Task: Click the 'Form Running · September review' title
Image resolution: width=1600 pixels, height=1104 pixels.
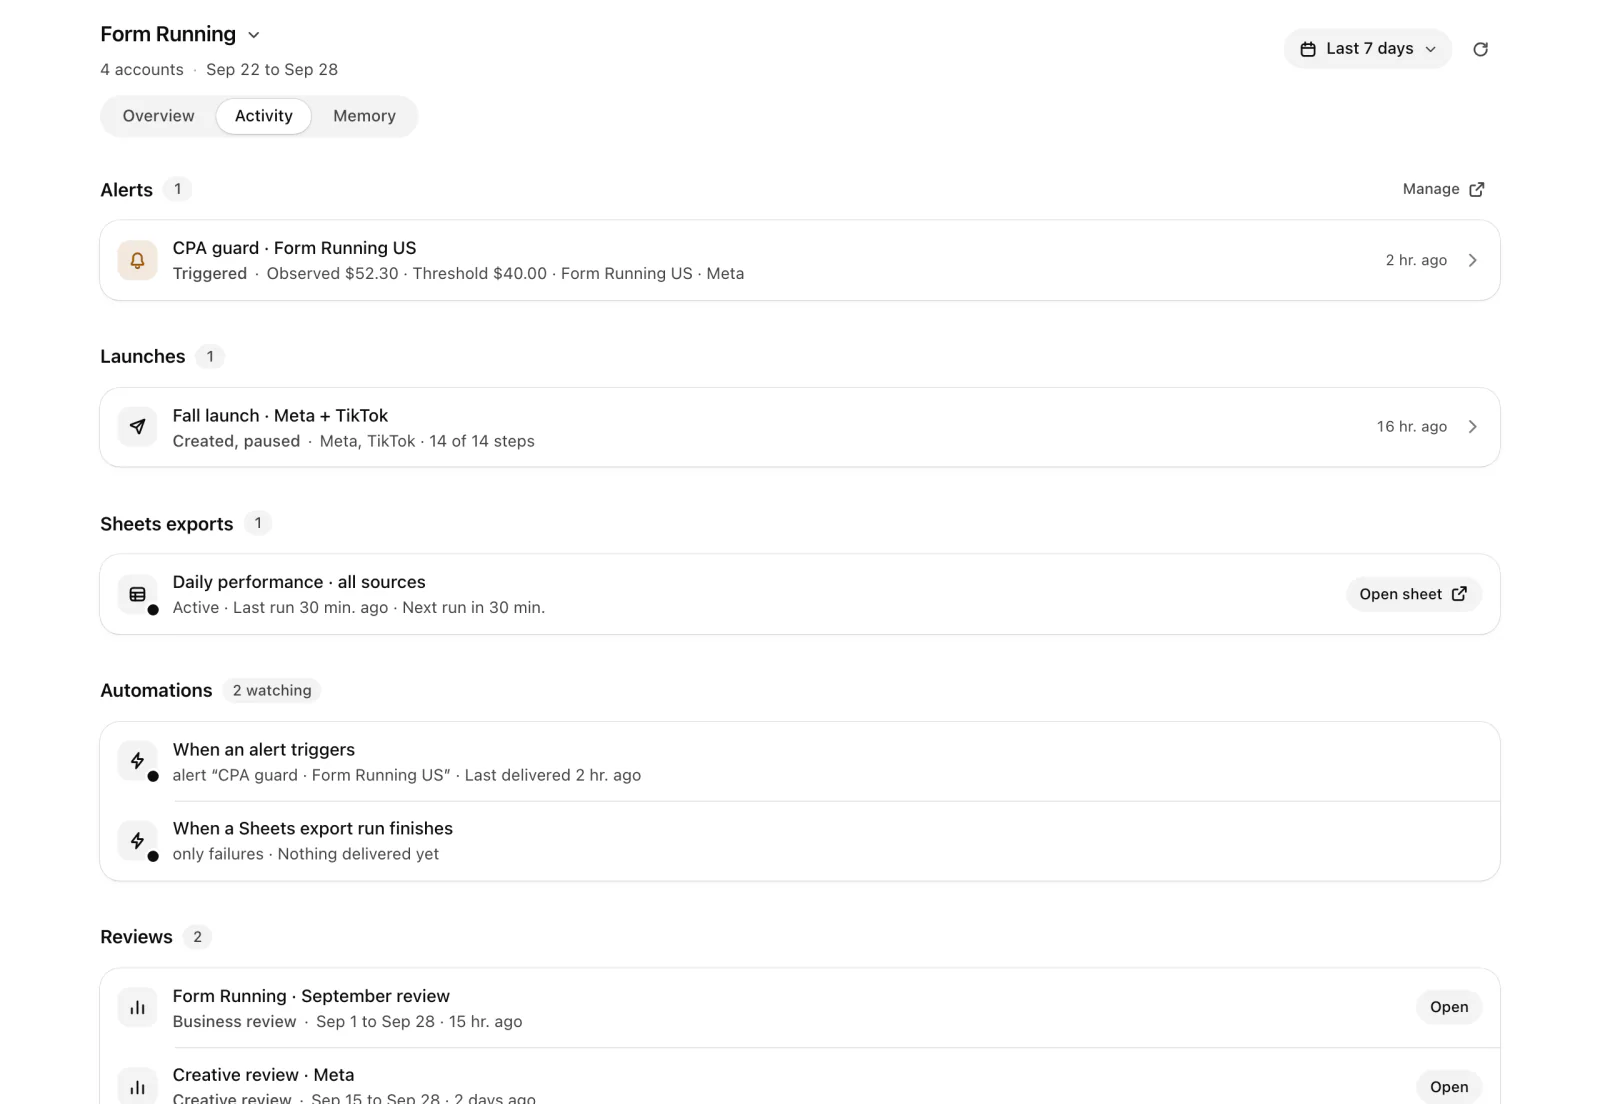Action: (x=311, y=996)
